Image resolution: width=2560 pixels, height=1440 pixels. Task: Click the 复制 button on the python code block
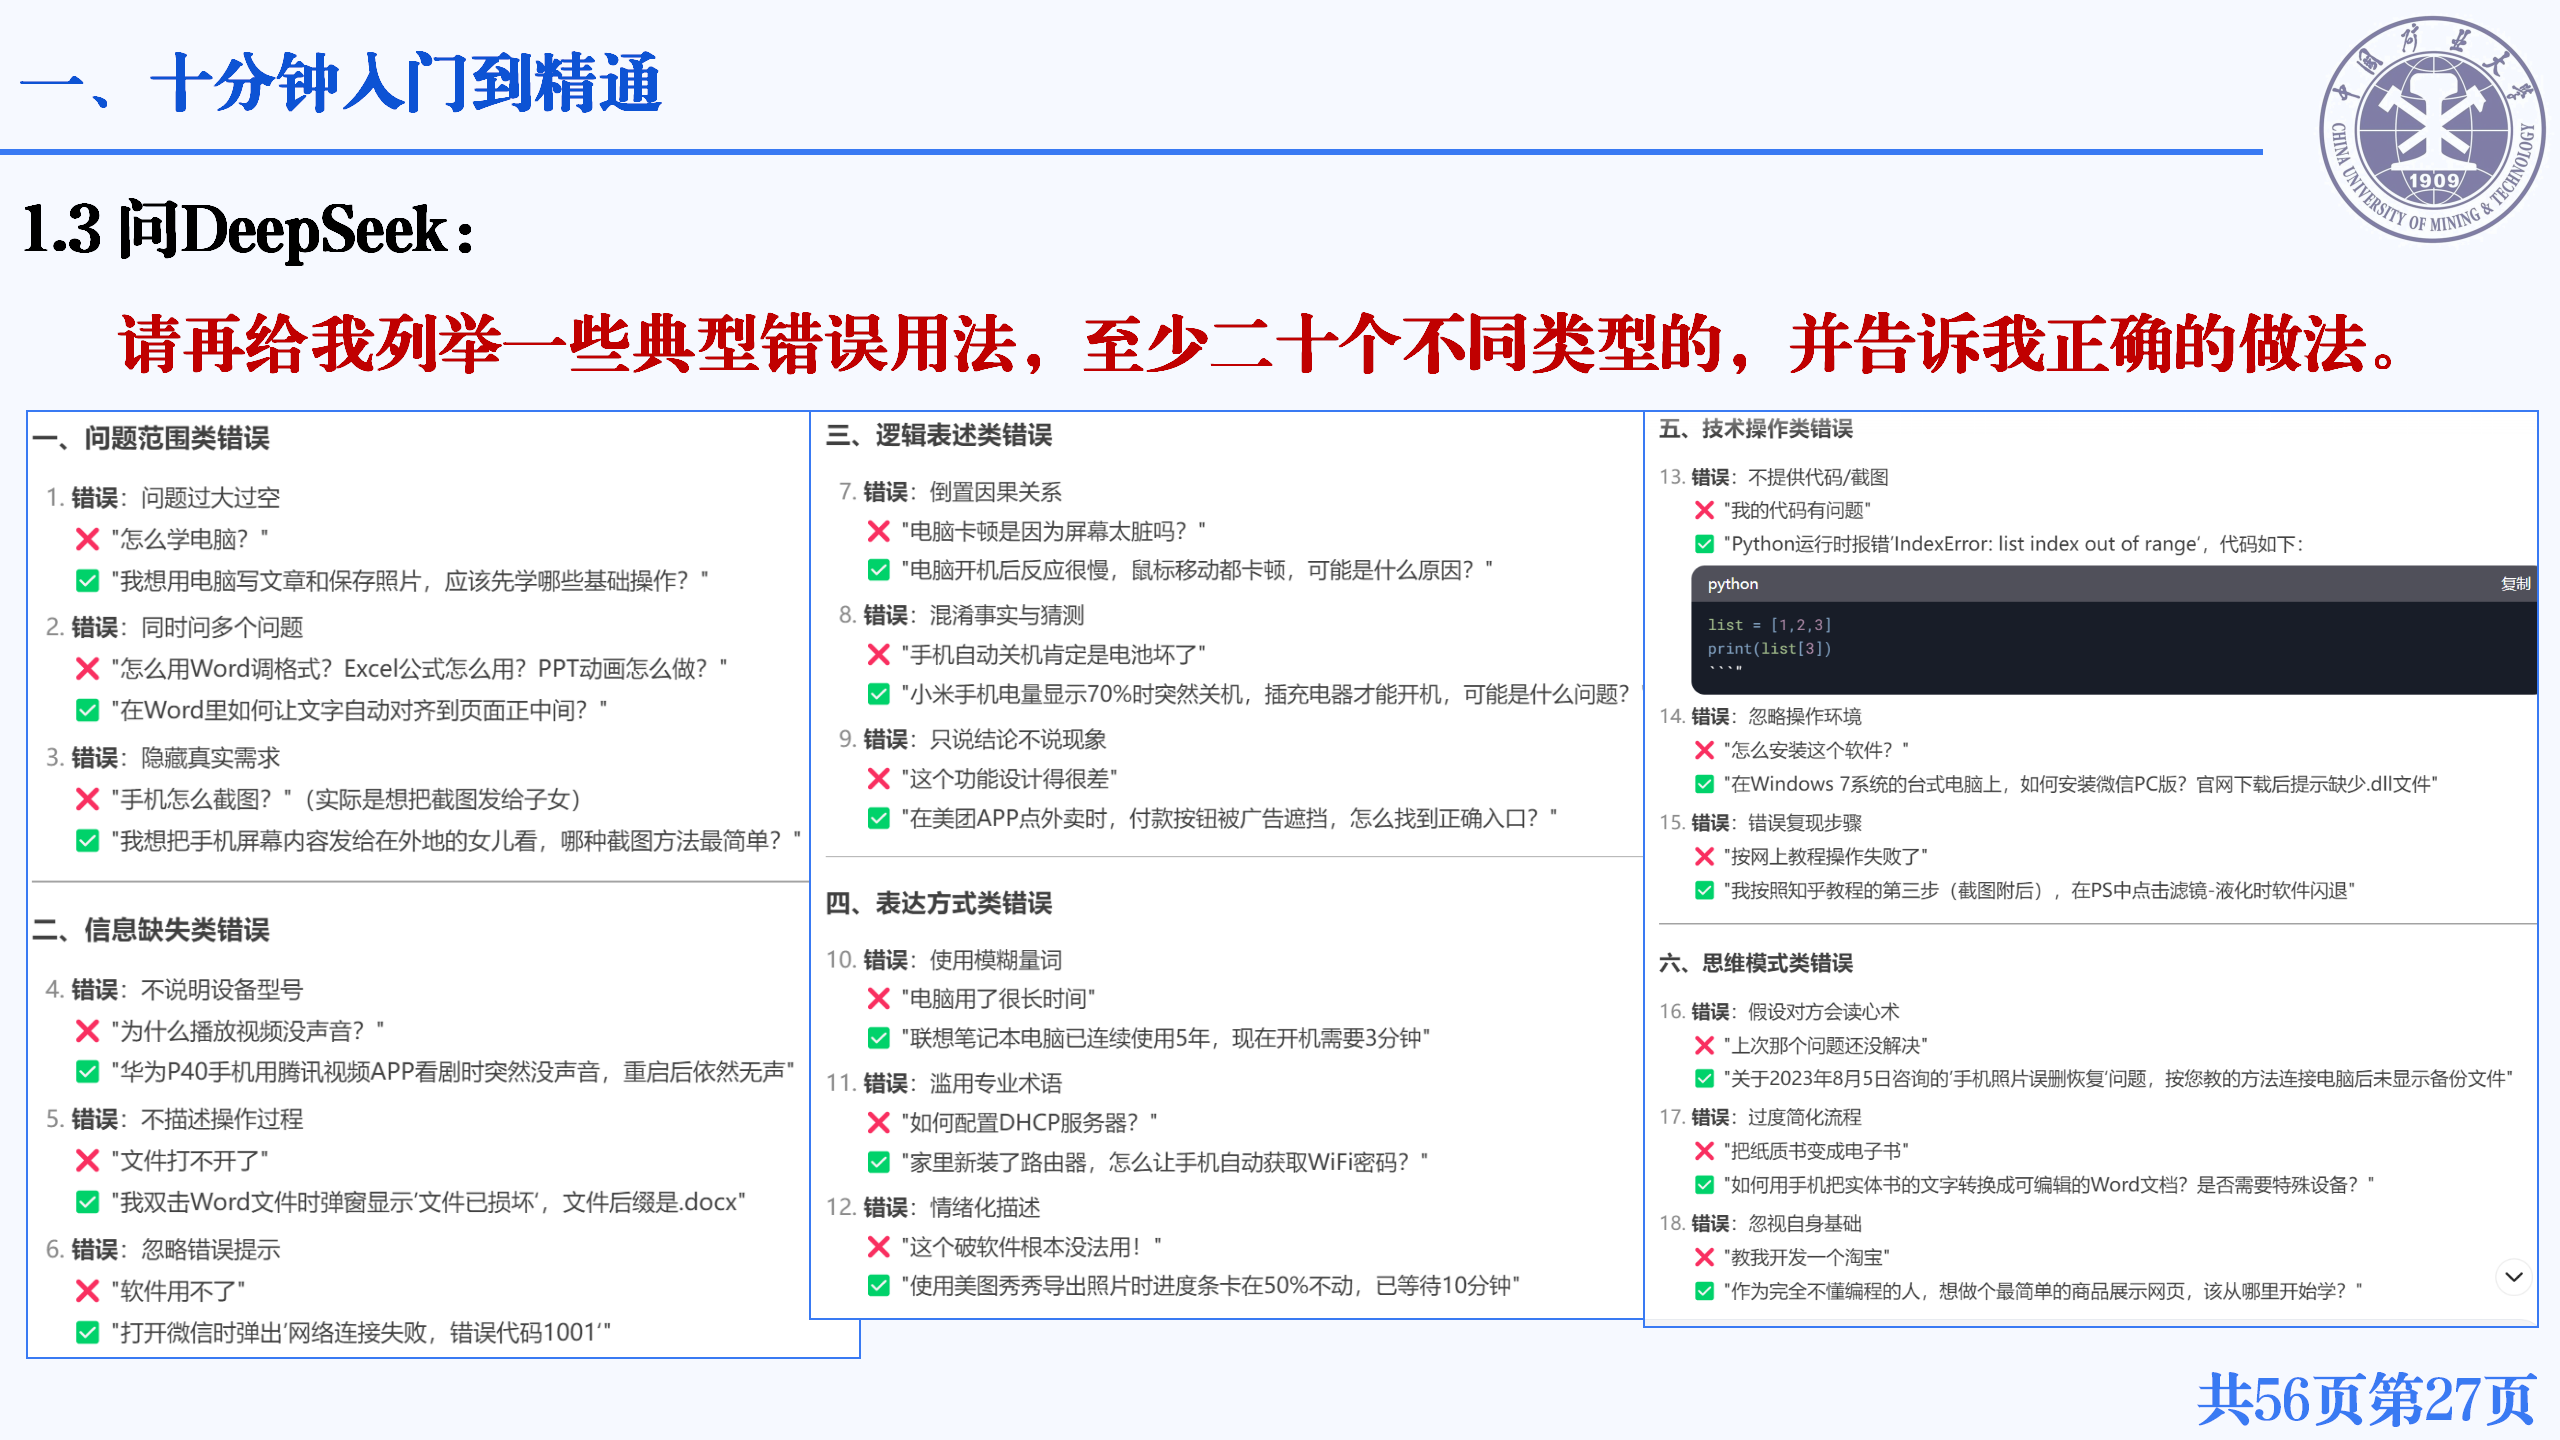2515,584
